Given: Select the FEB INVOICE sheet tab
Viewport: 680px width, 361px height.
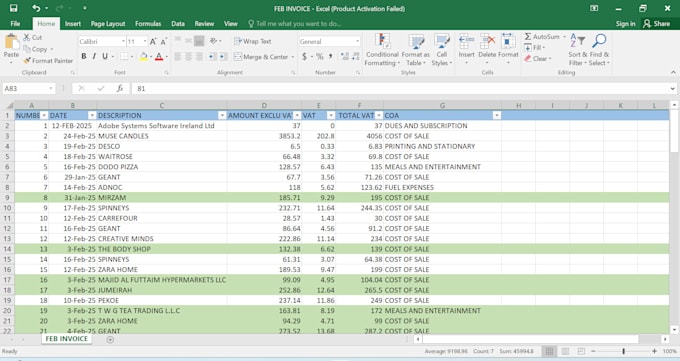Looking at the screenshot, I should pos(66,338).
